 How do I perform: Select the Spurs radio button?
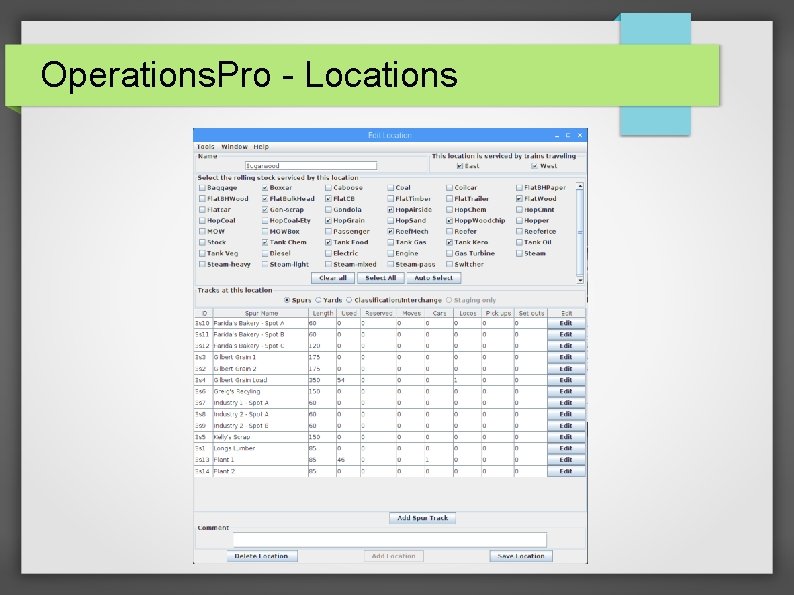[287, 300]
